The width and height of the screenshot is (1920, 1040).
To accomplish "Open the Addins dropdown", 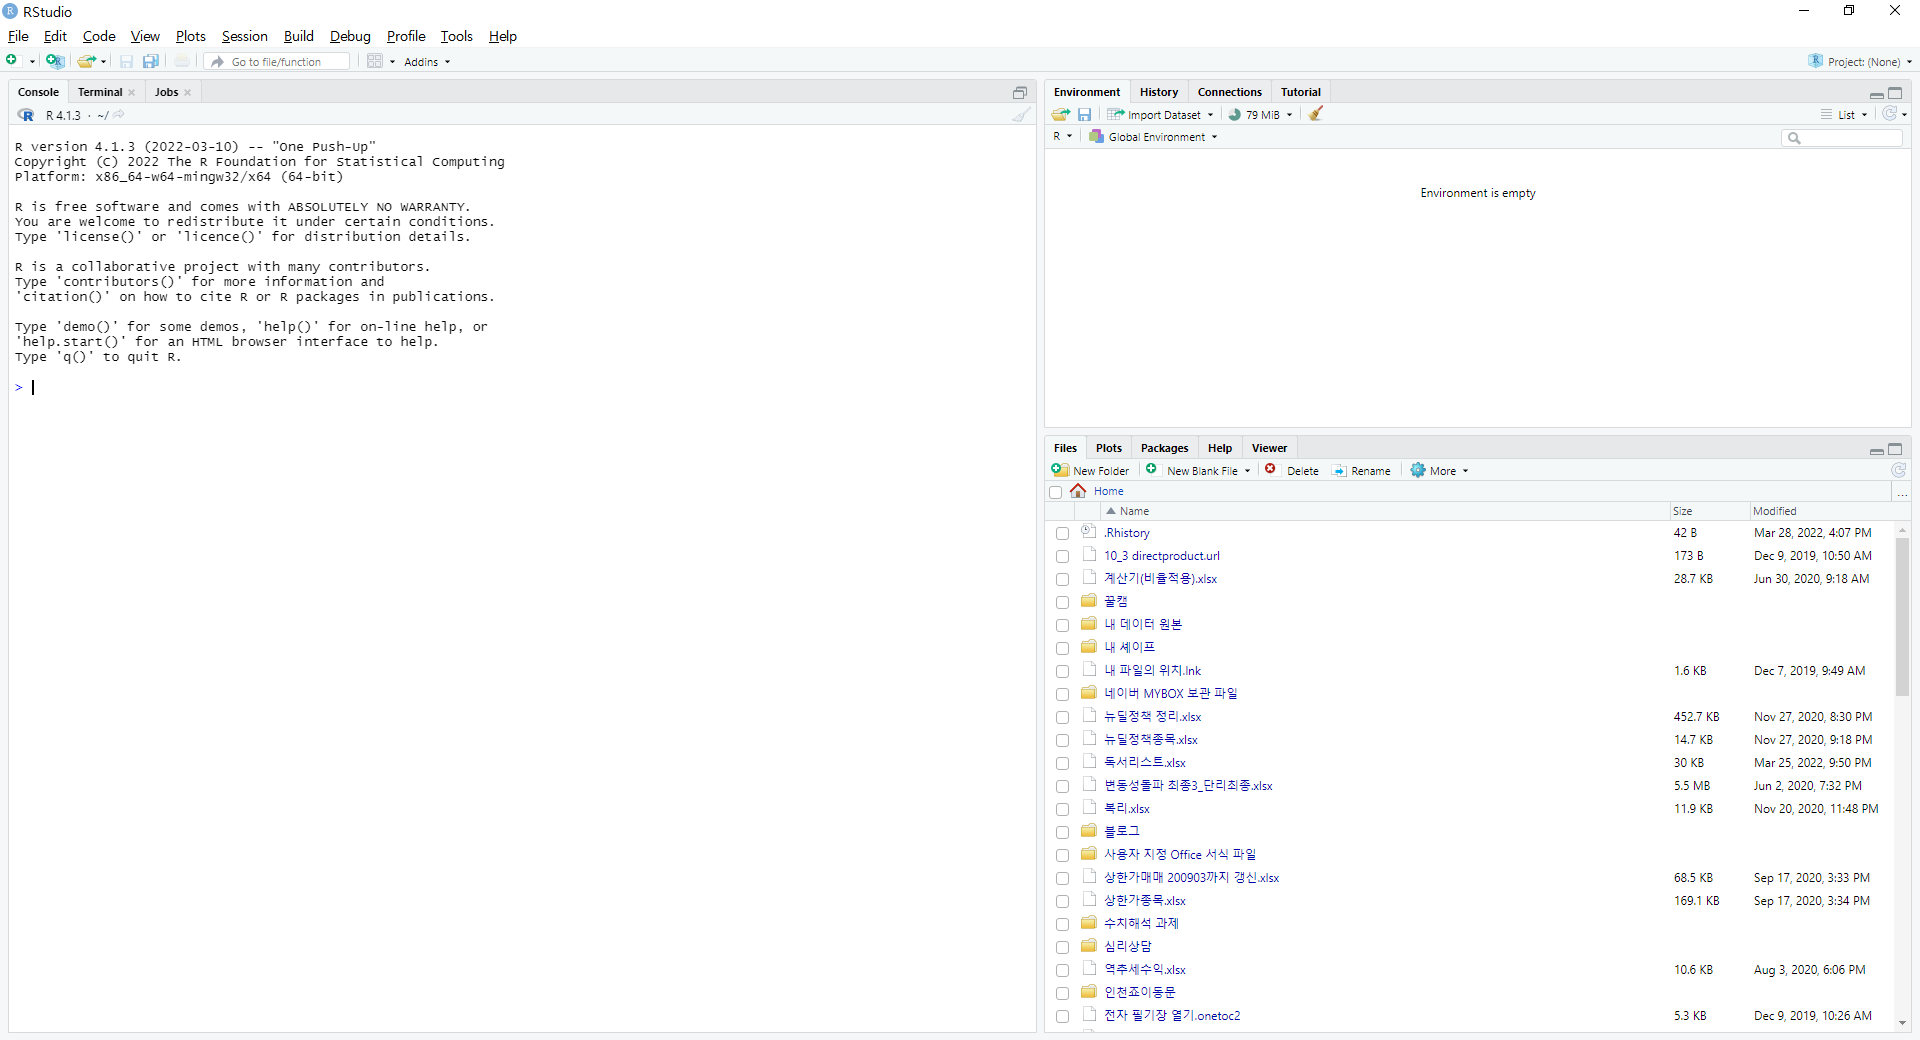I will [427, 62].
